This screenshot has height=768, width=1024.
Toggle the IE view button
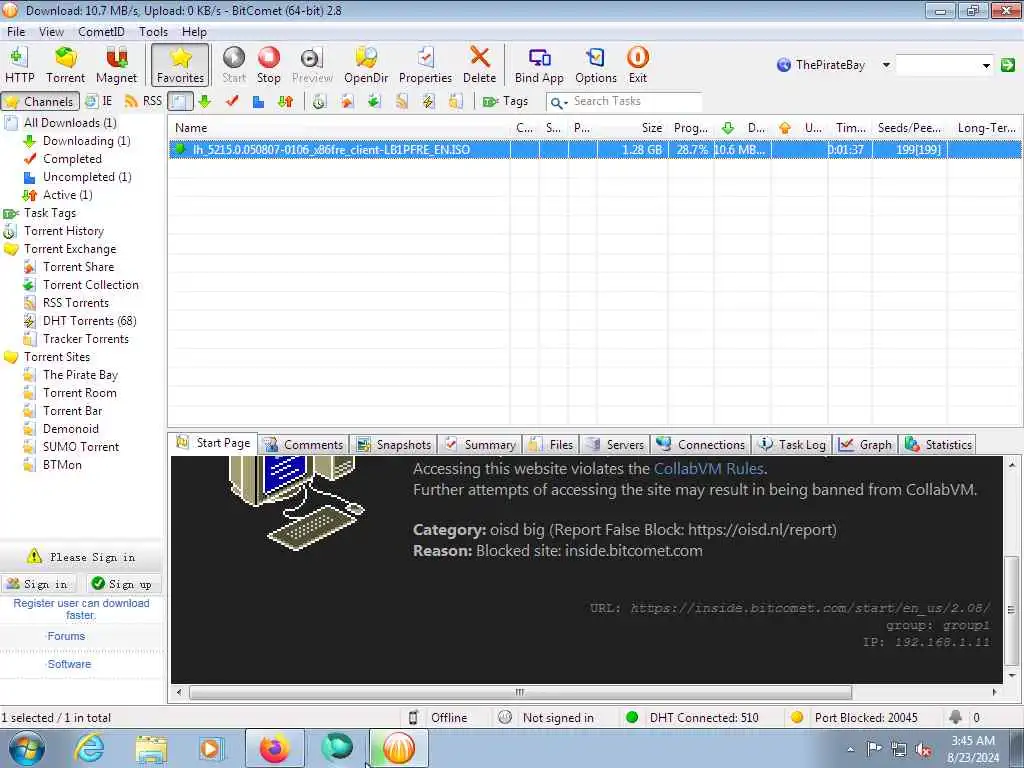click(99, 101)
